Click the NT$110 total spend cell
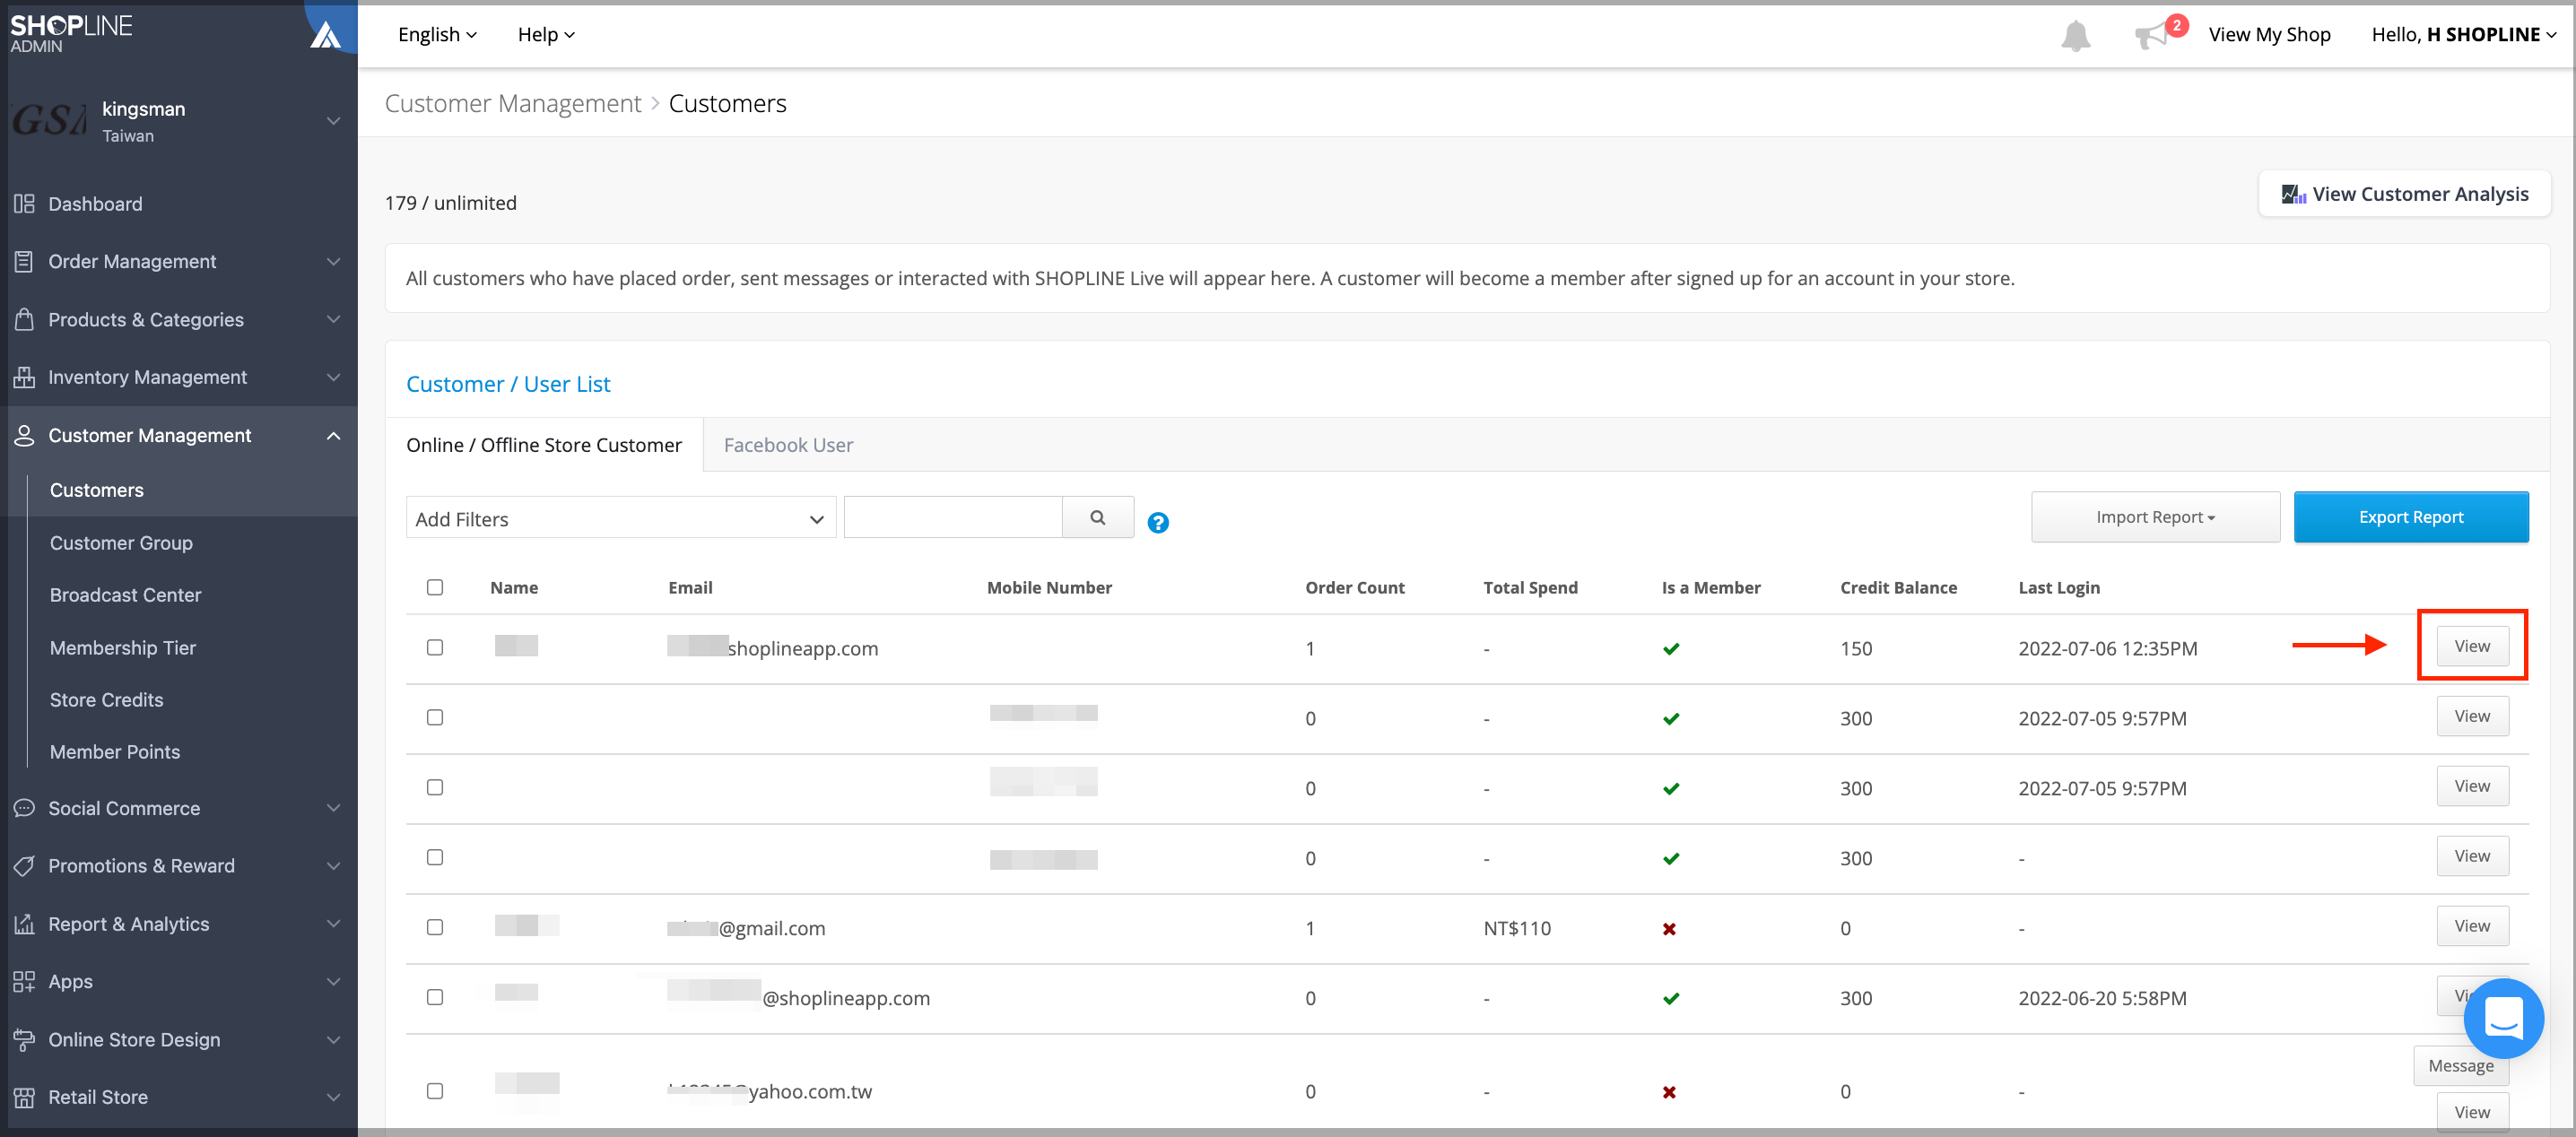The width and height of the screenshot is (2576, 1137). pos(1516,928)
